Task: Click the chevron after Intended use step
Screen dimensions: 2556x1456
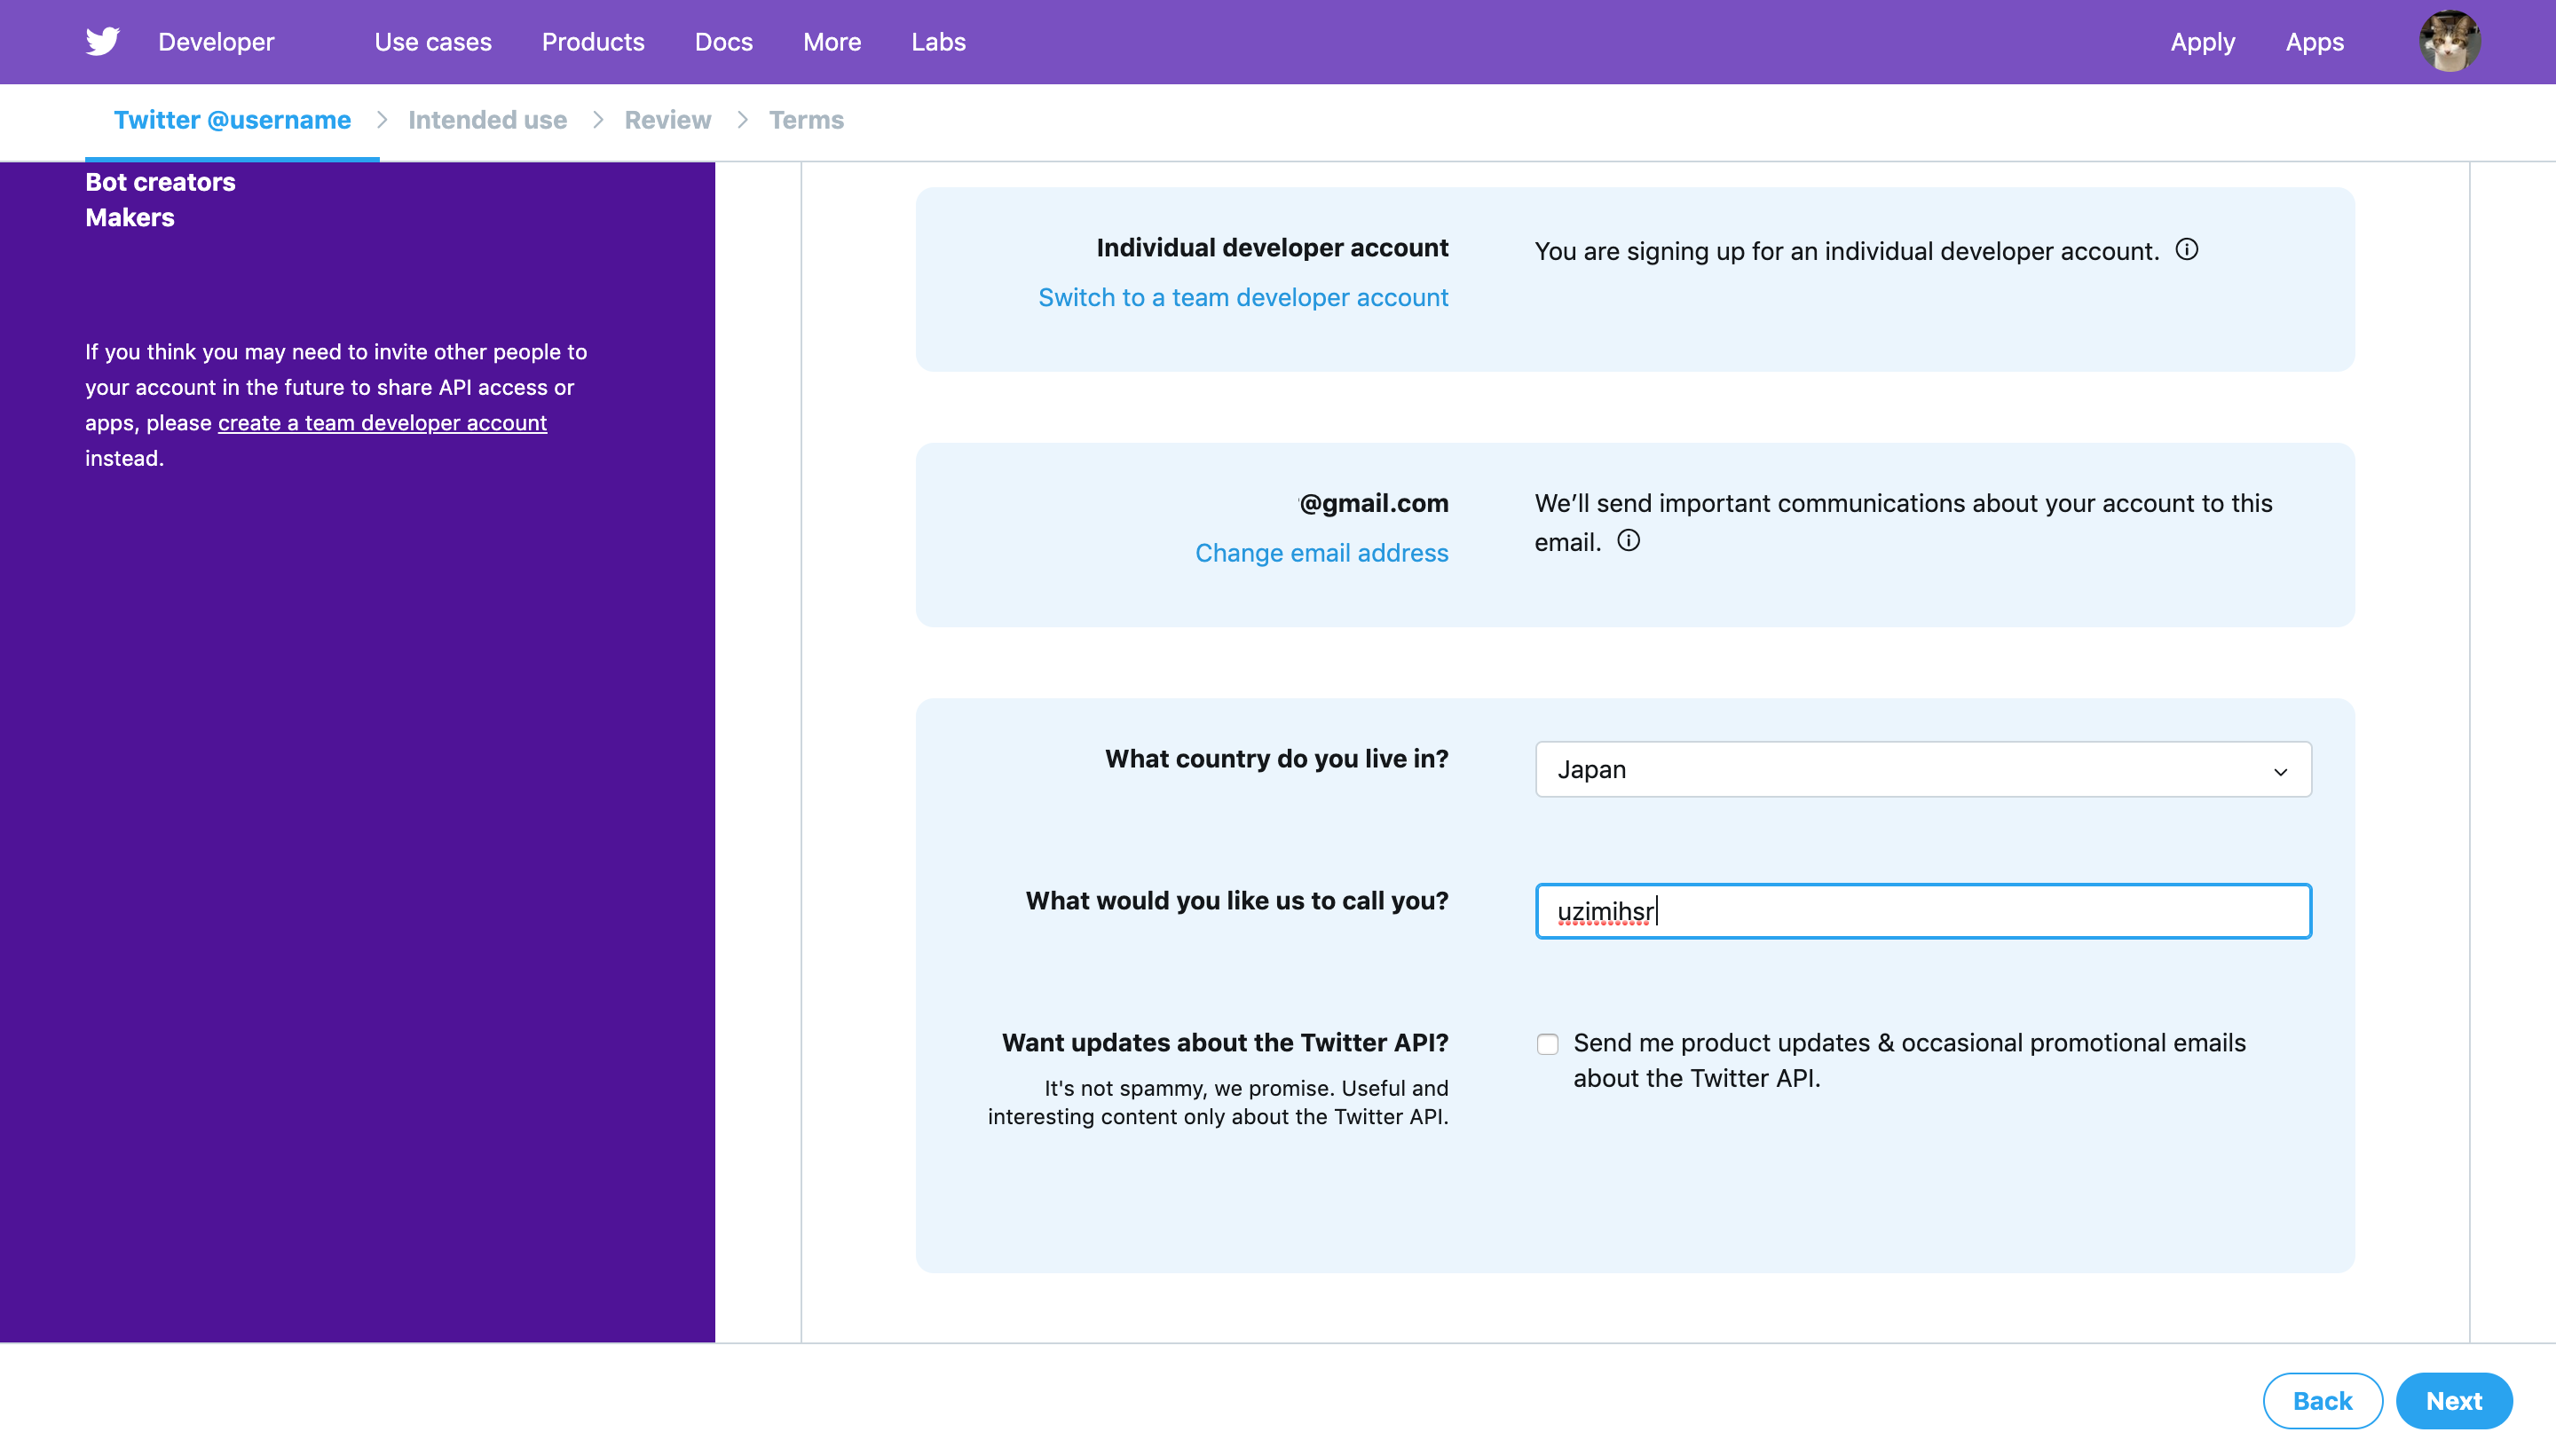Action: [598, 120]
